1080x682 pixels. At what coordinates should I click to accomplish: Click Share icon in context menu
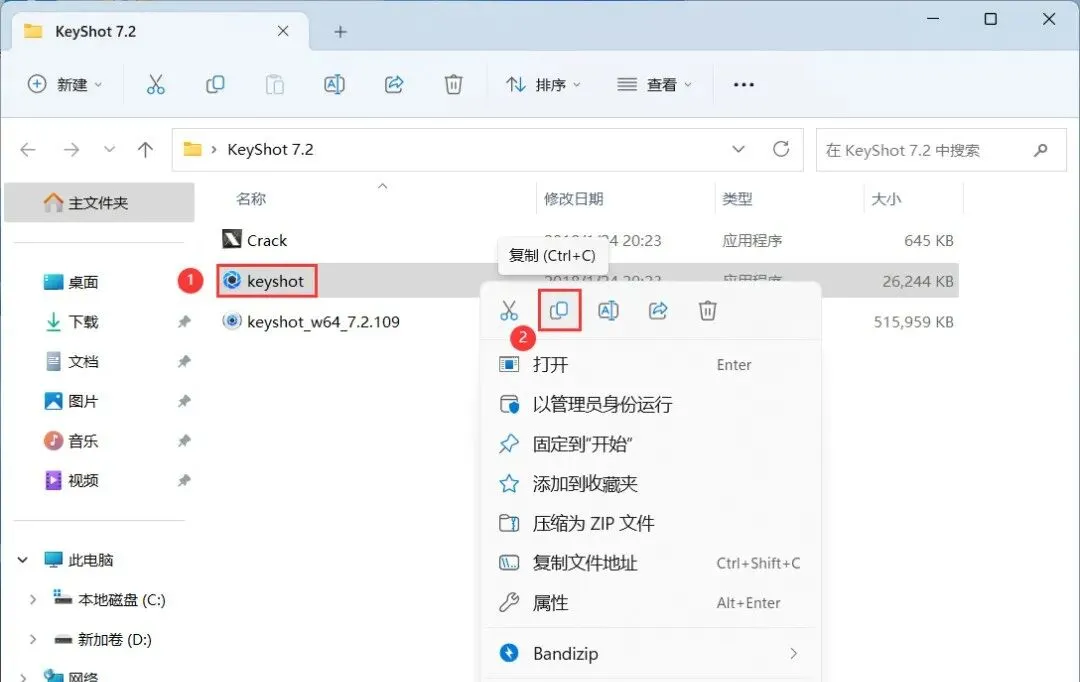(x=658, y=311)
